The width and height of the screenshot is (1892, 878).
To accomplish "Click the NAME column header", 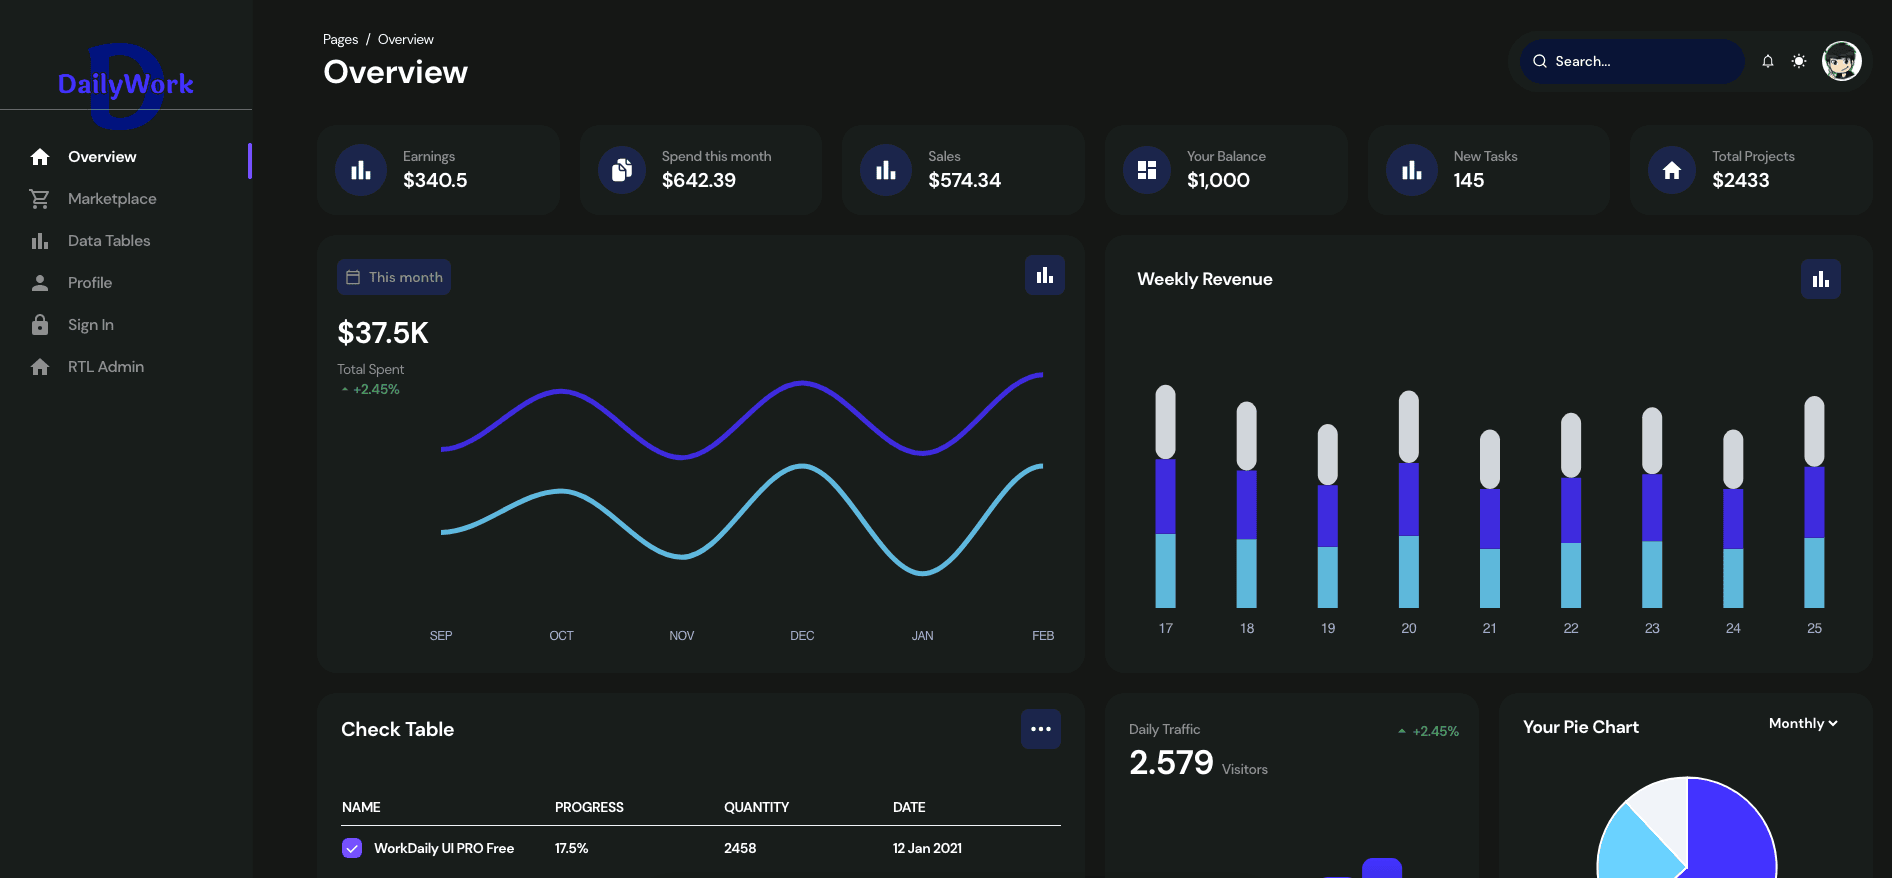I will [361, 807].
